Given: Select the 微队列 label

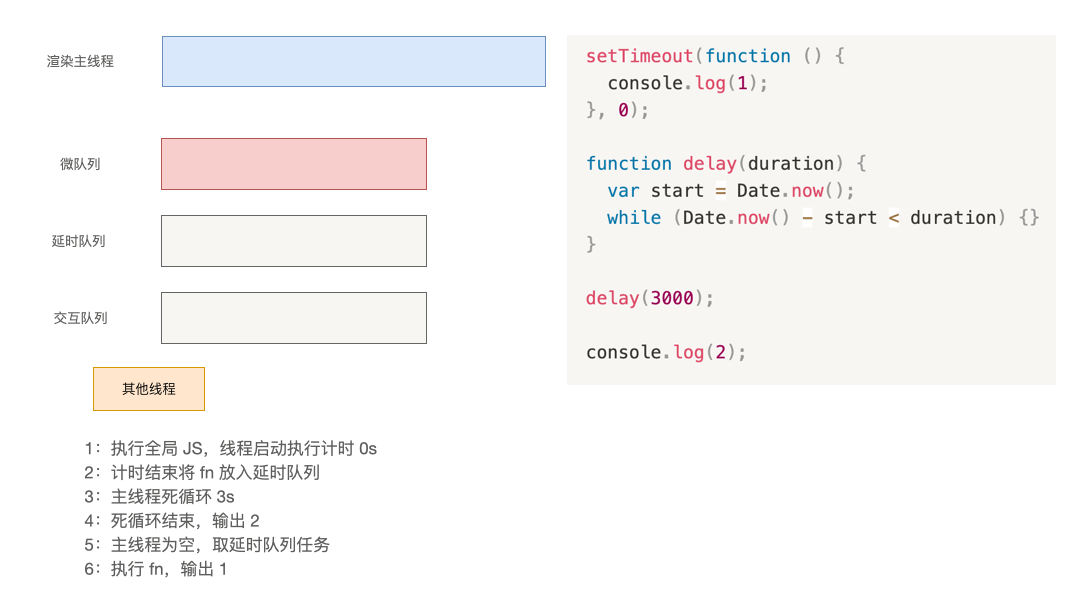Looking at the screenshot, I should [x=80, y=164].
